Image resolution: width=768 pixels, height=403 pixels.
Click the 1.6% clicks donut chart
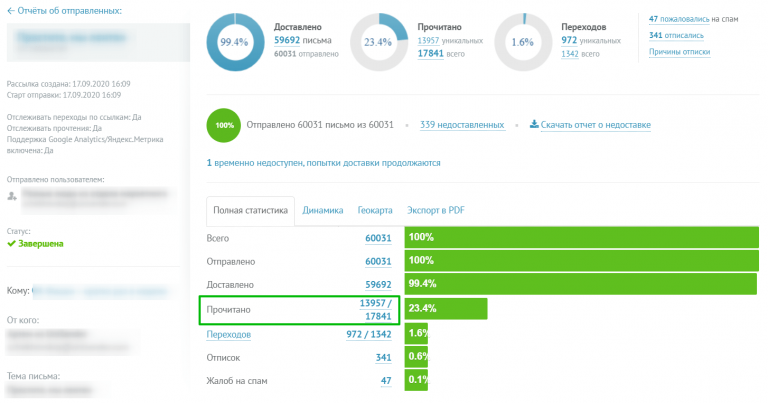[x=523, y=42]
